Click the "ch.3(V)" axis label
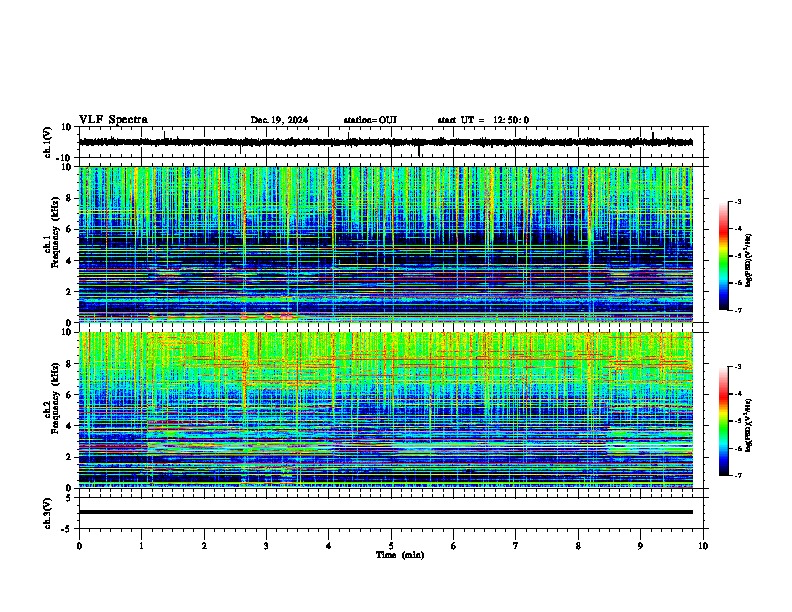The height and width of the screenshot is (612, 792). pyautogui.click(x=48, y=513)
